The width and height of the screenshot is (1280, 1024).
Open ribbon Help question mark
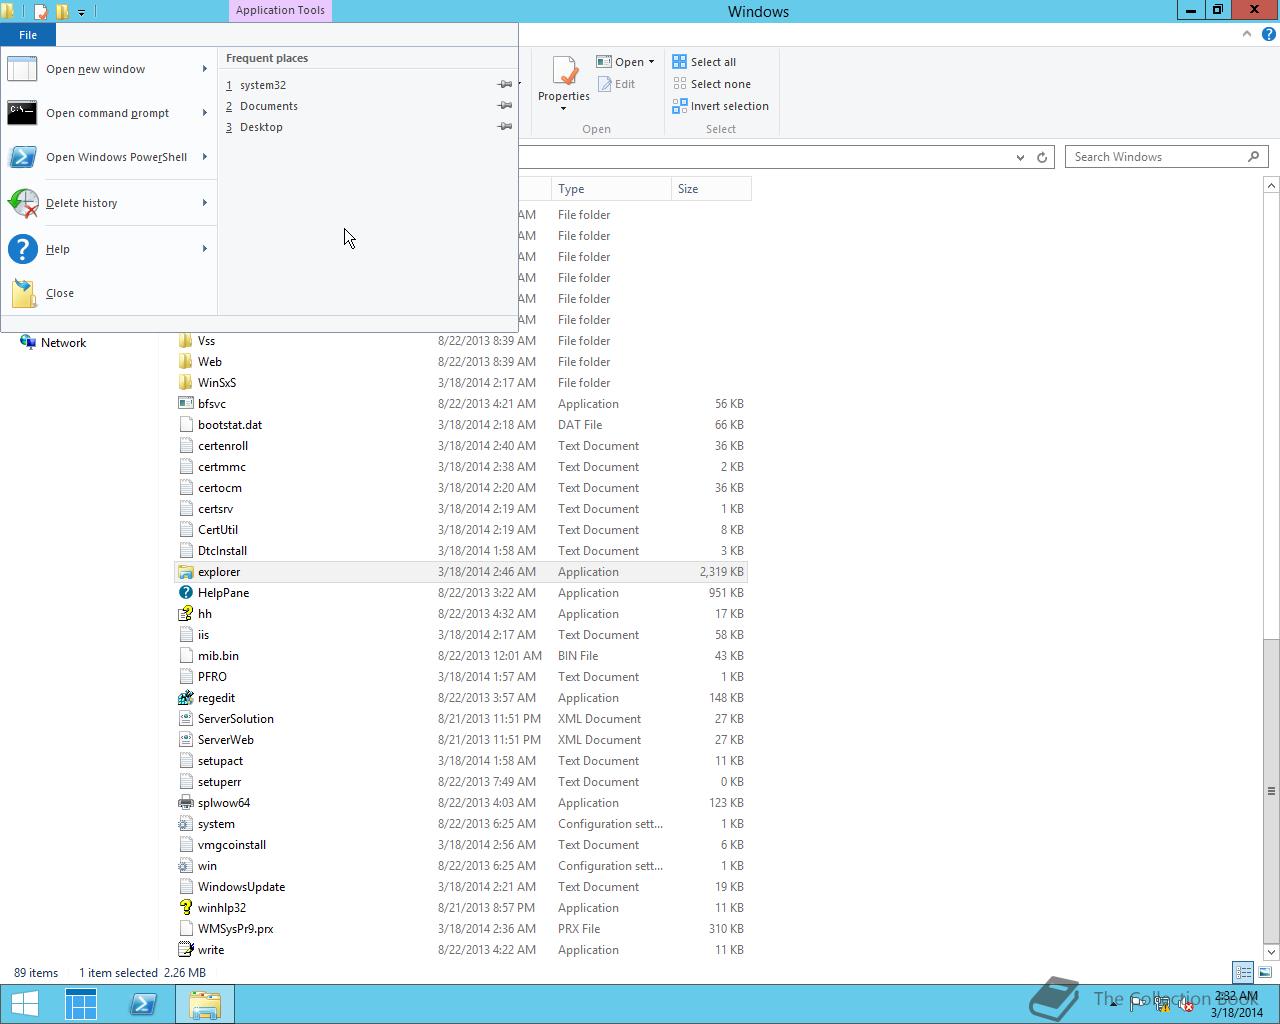pos(1268,34)
